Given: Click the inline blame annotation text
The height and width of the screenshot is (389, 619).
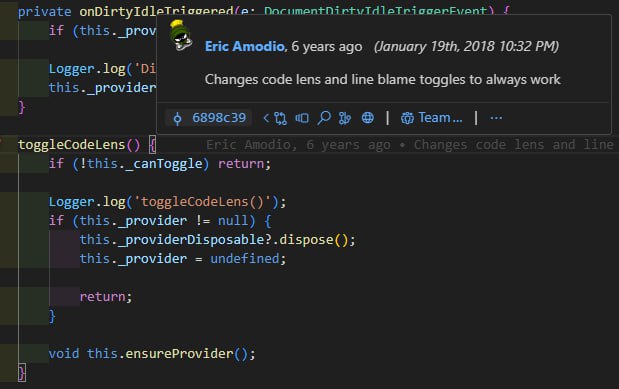Looking at the screenshot, I should pos(409,145).
